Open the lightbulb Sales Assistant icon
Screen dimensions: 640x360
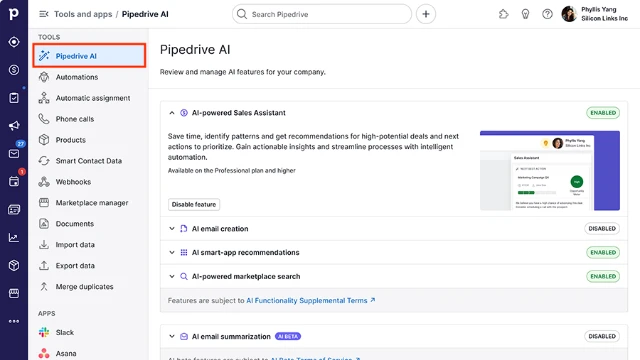(x=525, y=14)
